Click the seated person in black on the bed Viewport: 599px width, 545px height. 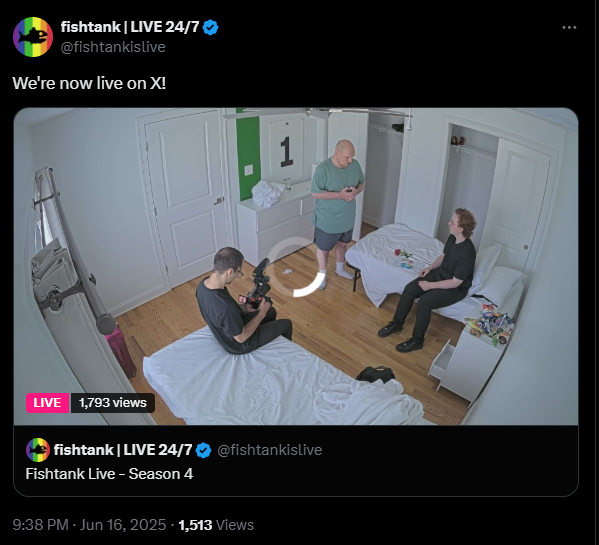tap(432, 279)
